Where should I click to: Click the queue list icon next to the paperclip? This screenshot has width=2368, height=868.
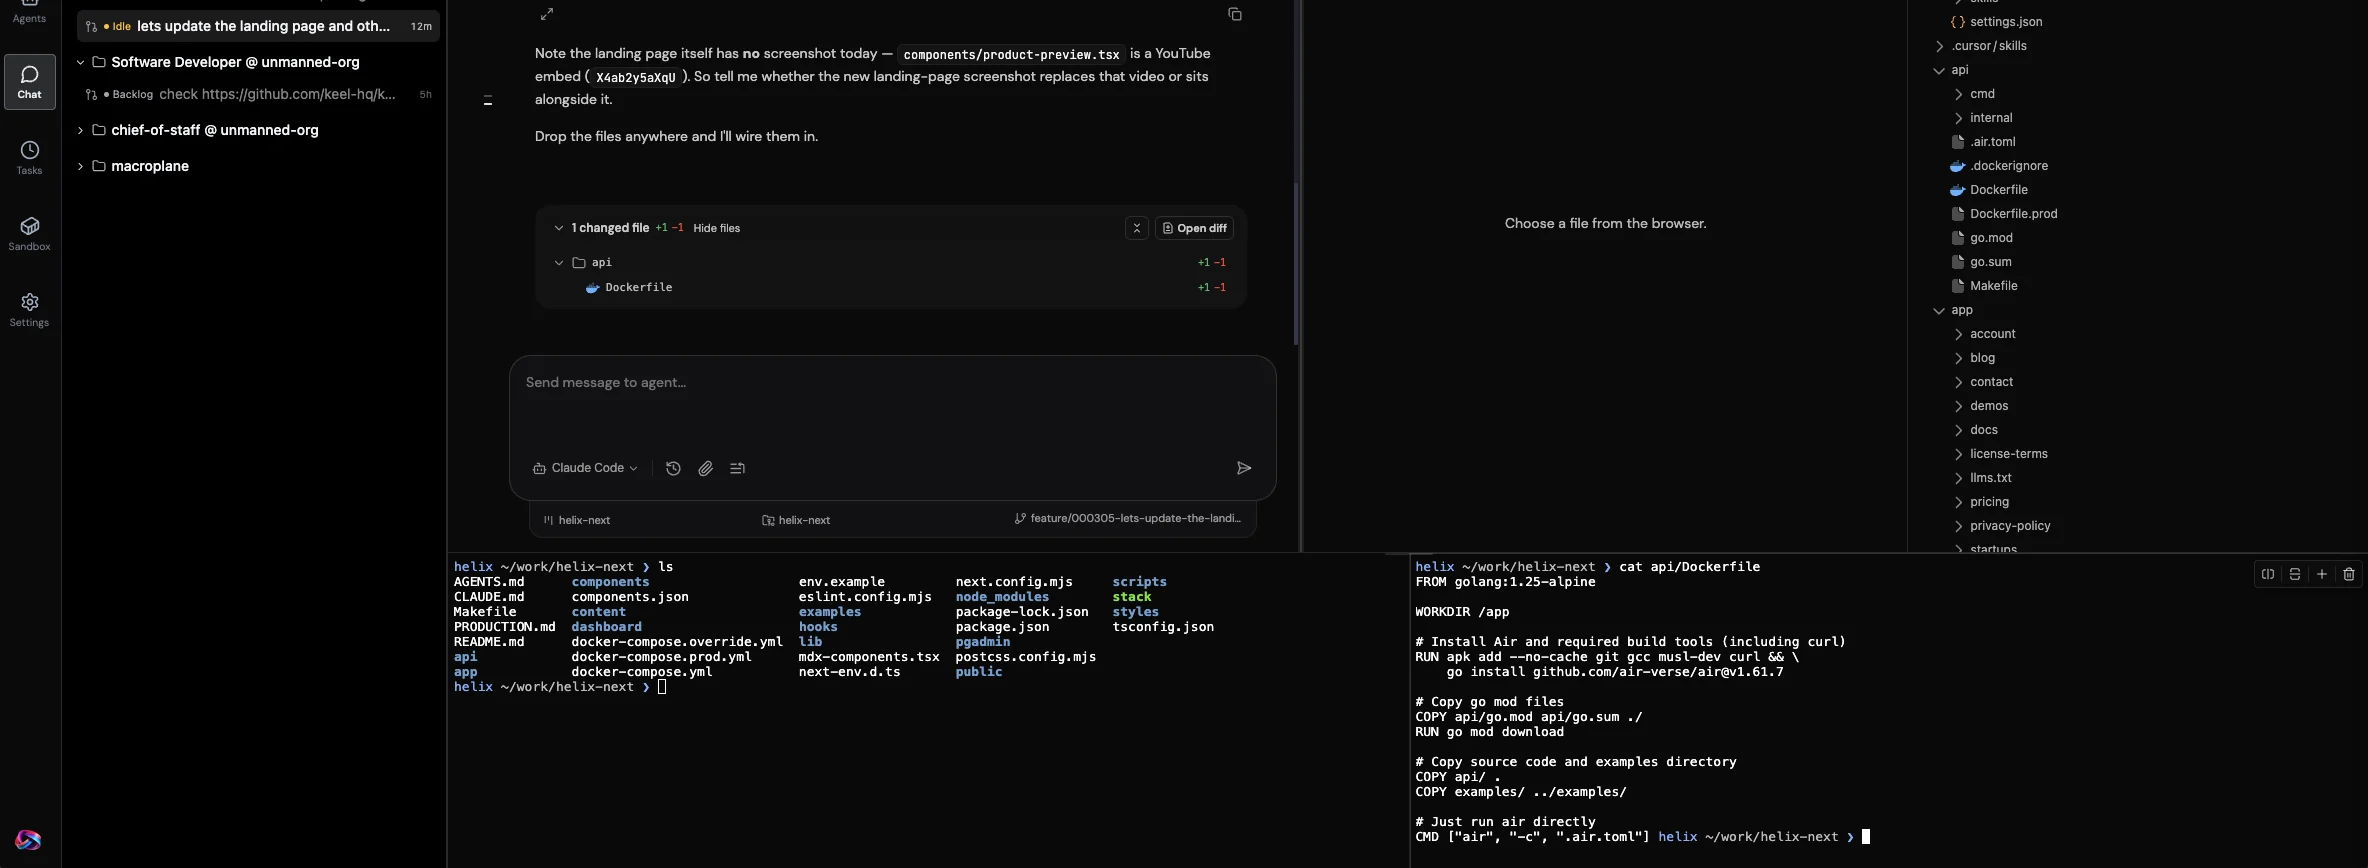[738, 468]
